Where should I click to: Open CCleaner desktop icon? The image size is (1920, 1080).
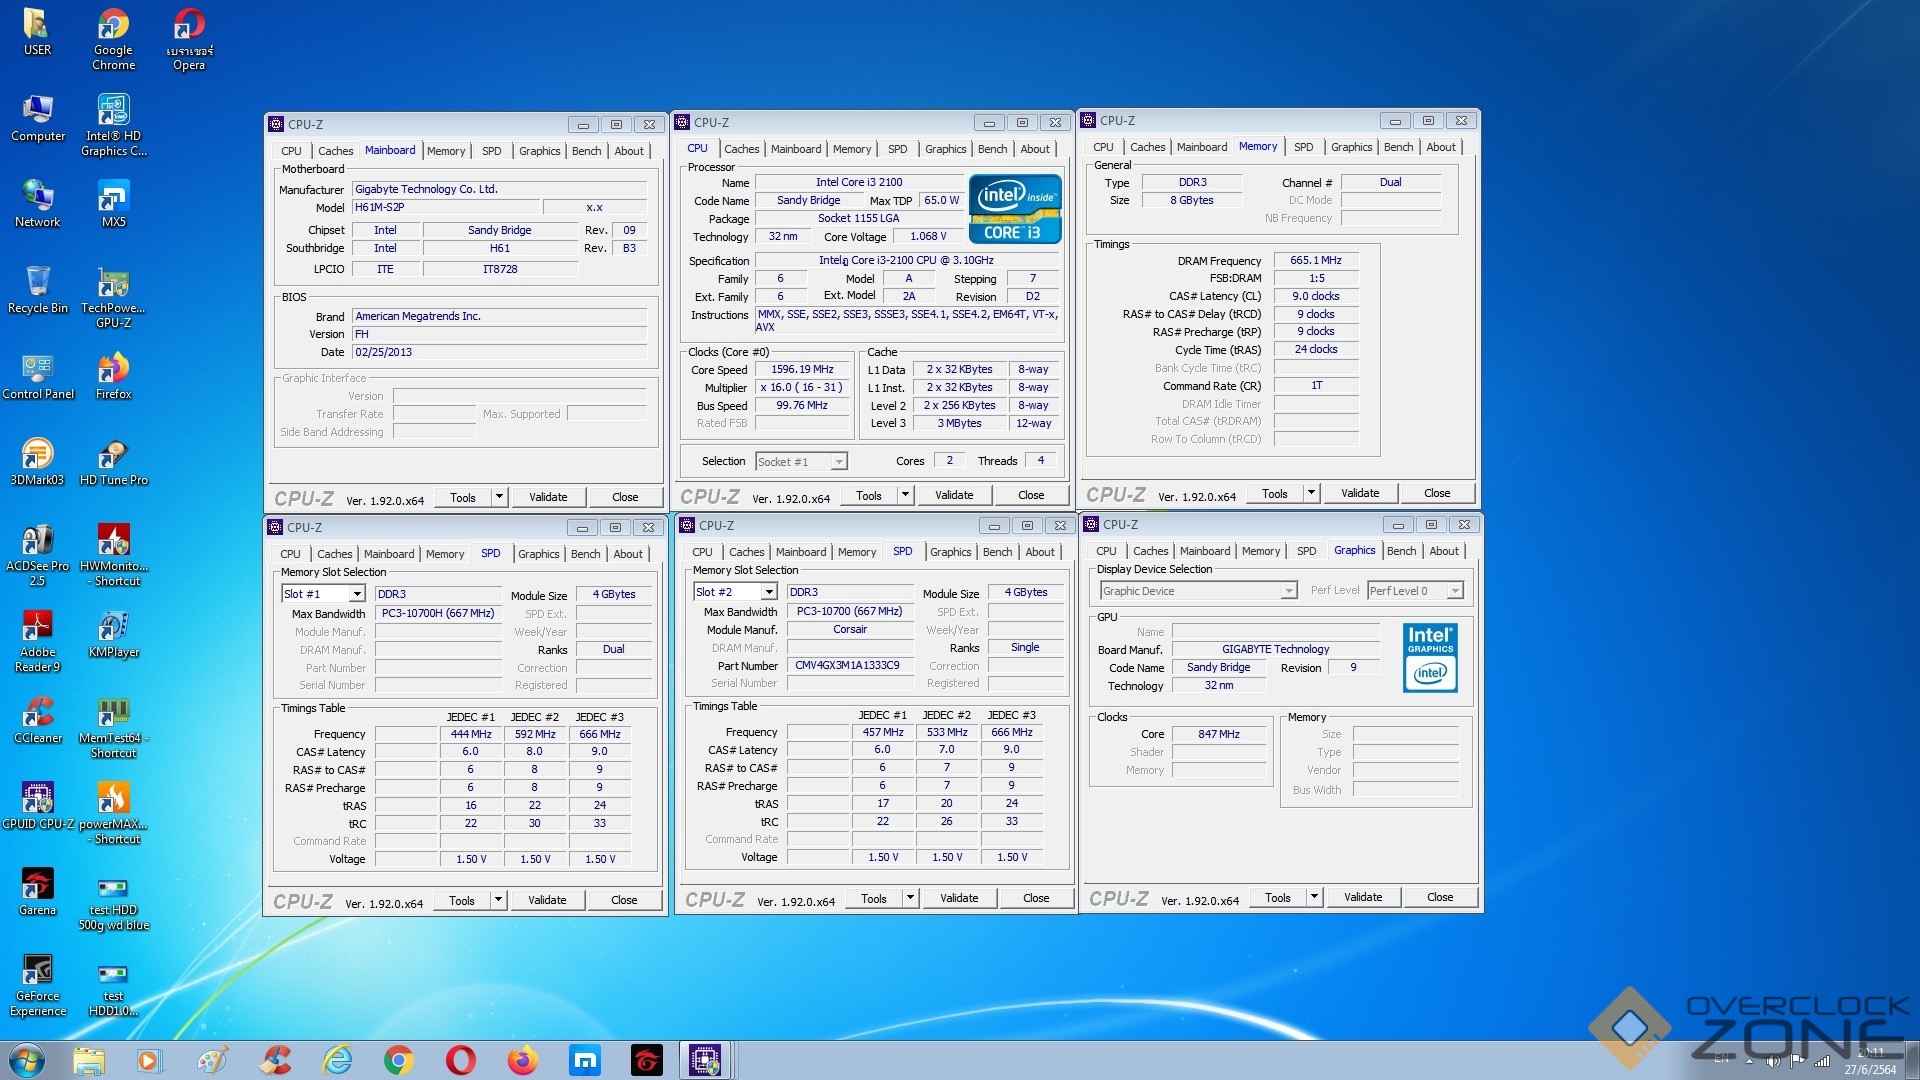(37, 713)
